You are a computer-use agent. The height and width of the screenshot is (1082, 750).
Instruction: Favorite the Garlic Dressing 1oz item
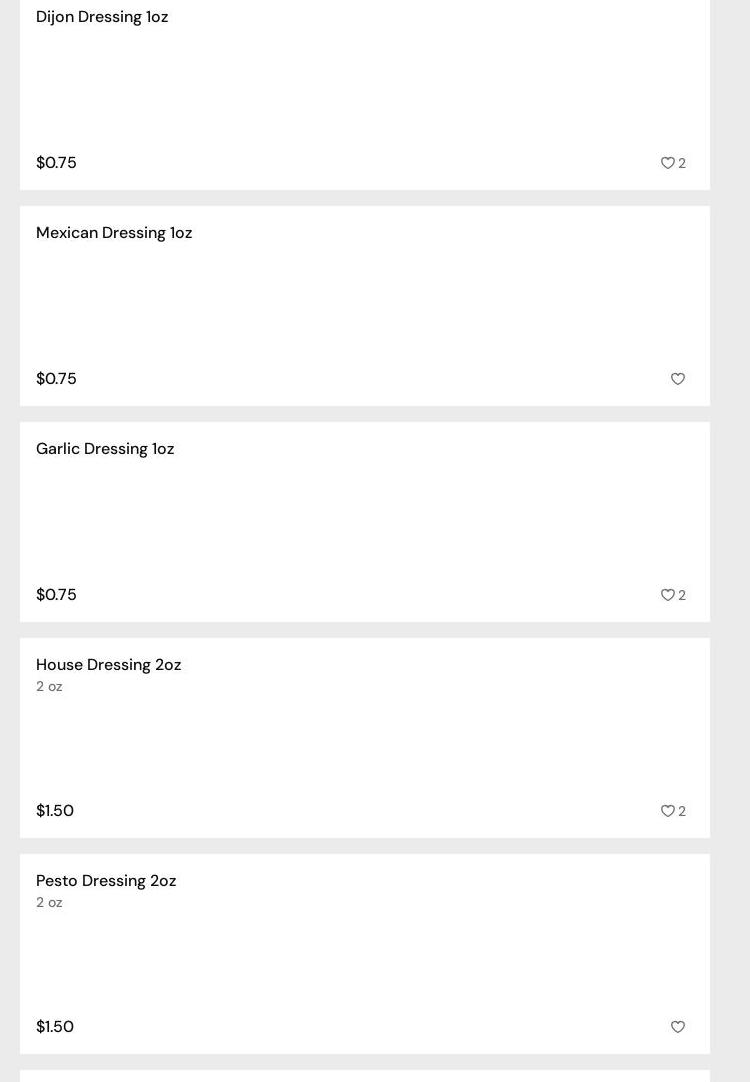[667, 595]
